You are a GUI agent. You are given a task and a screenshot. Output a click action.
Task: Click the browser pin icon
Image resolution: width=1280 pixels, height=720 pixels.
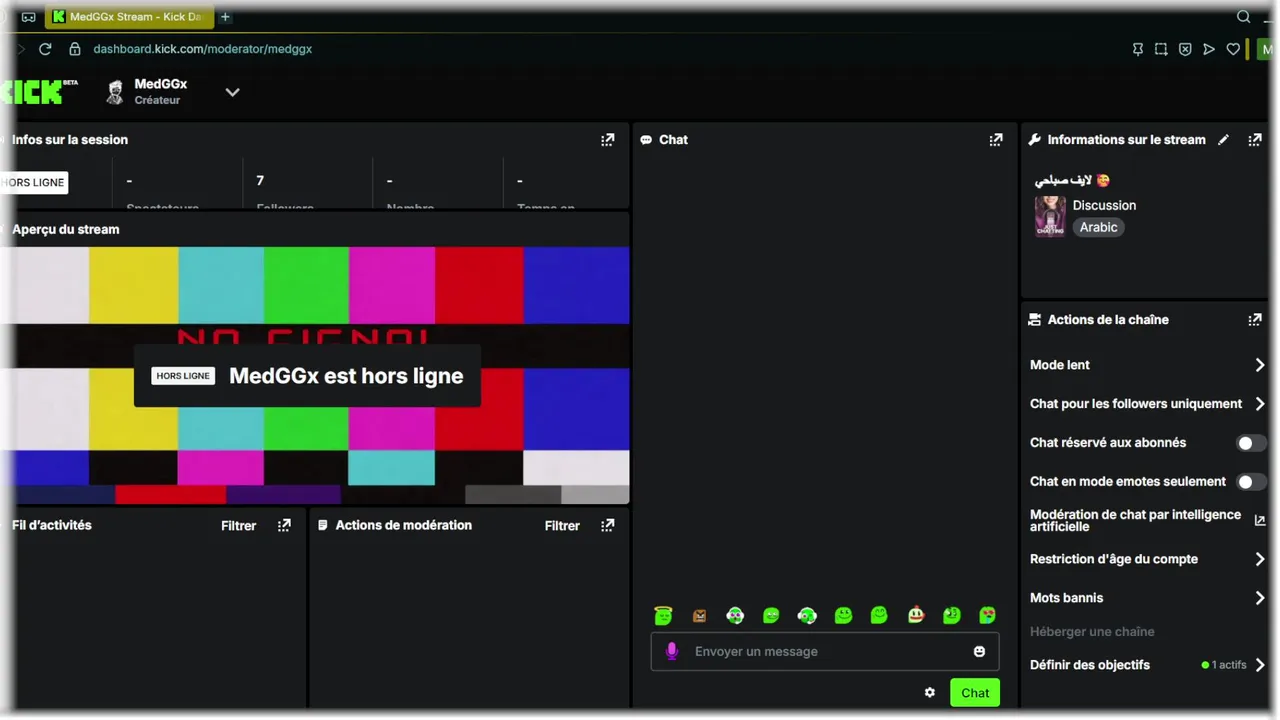tap(1137, 49)
